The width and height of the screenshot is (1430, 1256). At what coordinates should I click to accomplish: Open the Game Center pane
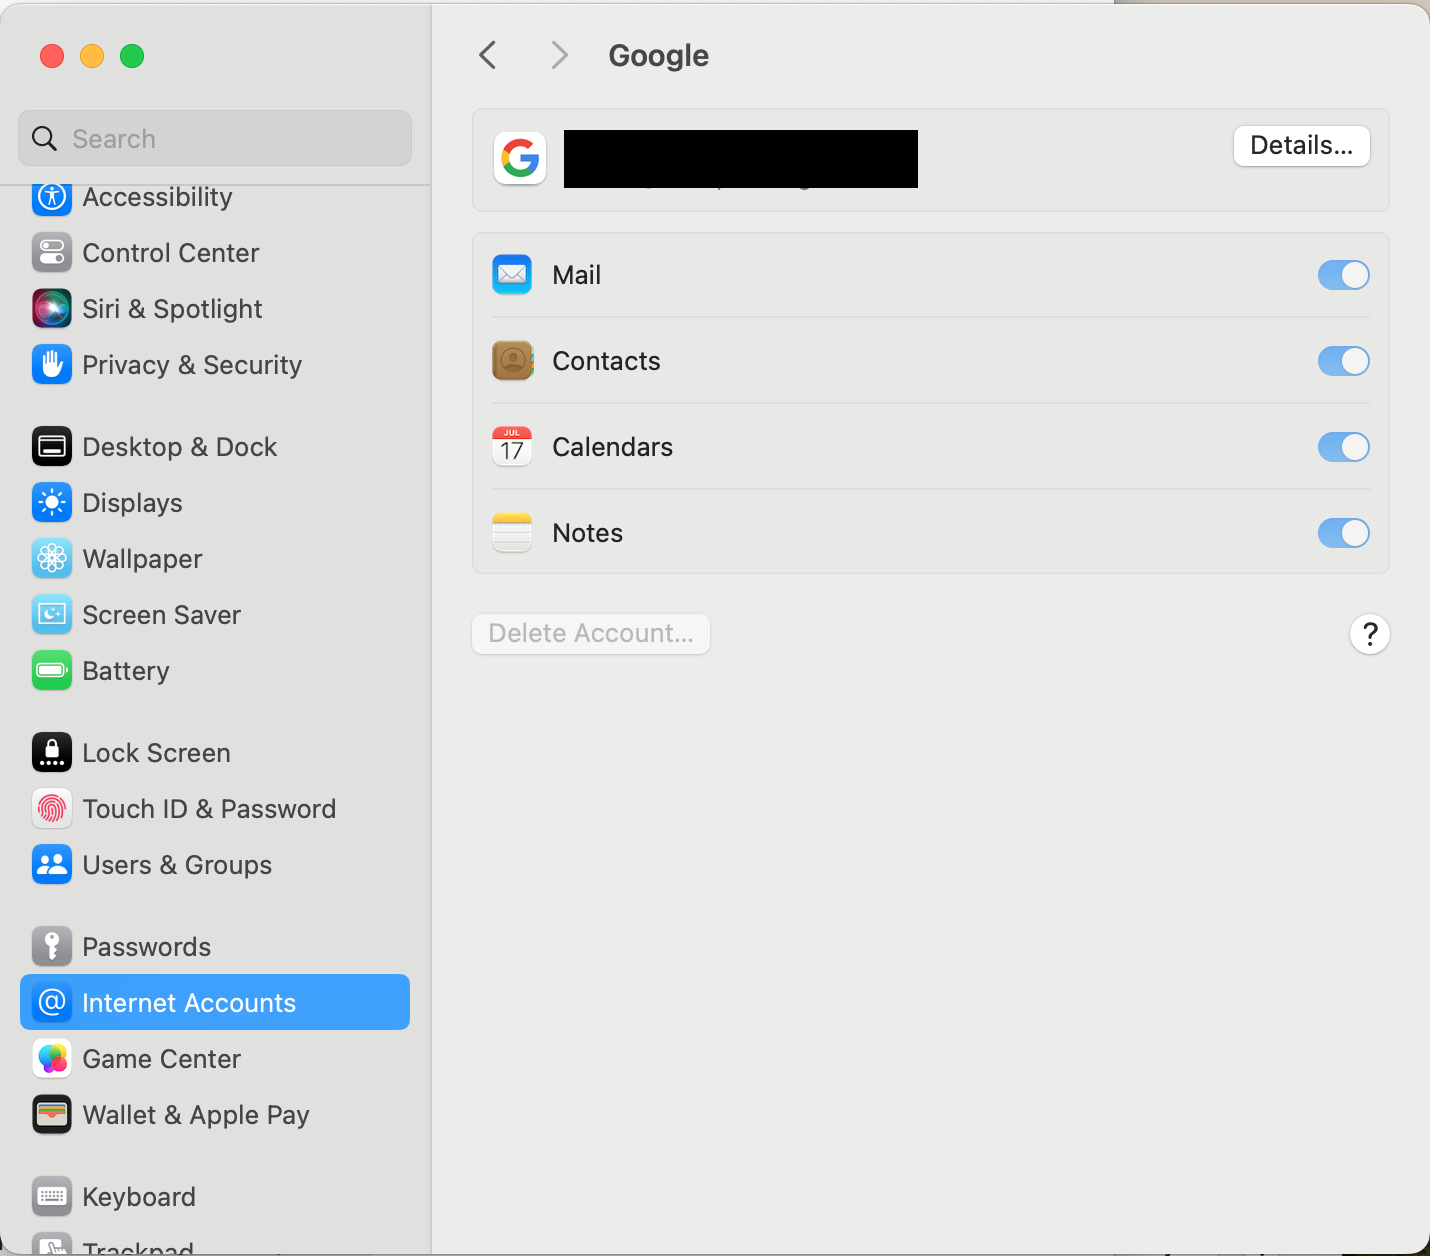click(215, 1059)
